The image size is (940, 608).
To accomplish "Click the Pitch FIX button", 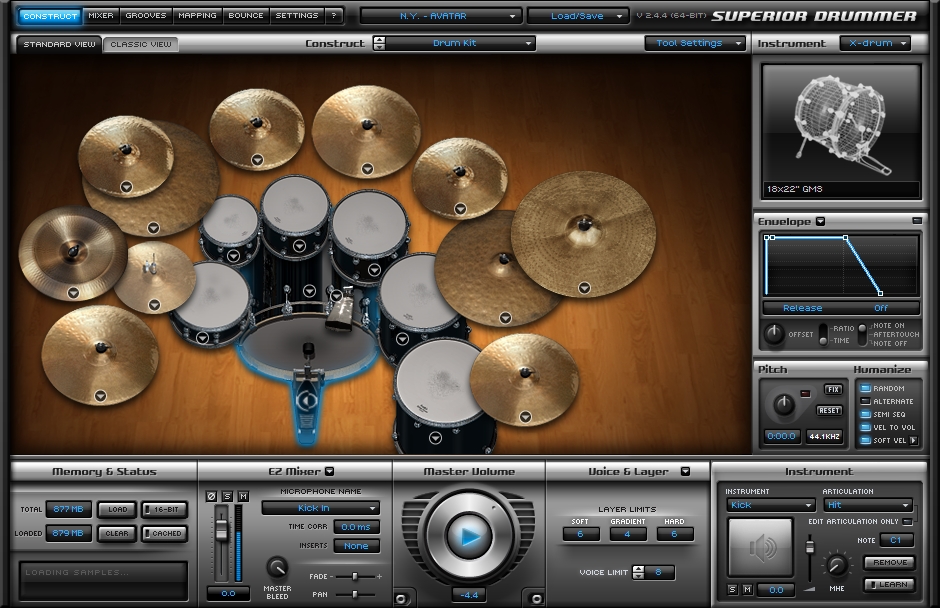I will pos(833,390).
